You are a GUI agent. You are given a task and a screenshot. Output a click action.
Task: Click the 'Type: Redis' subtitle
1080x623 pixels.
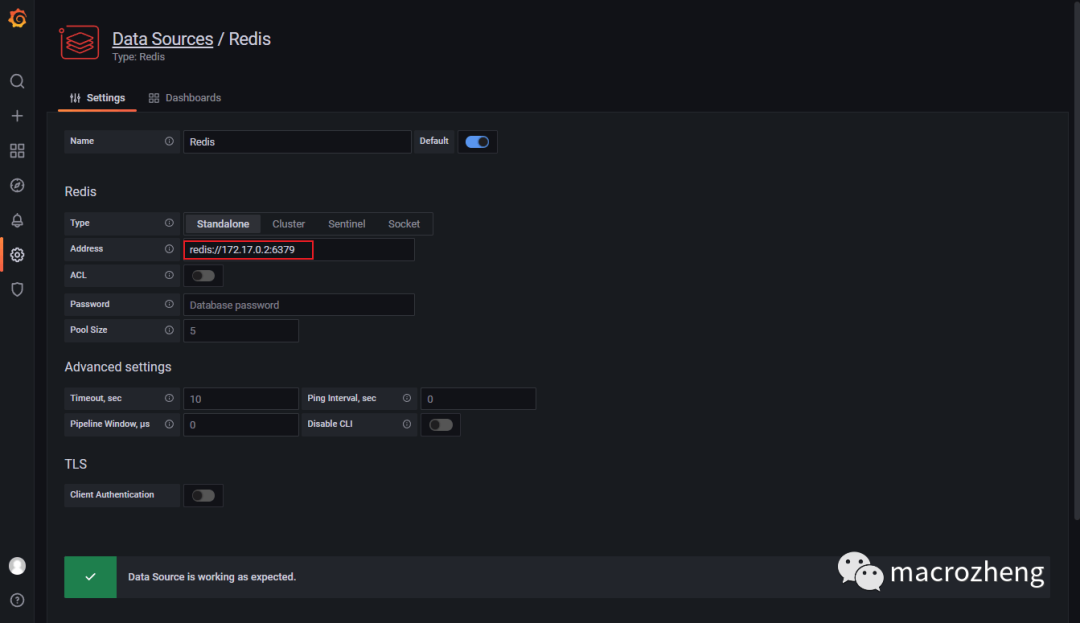[x=138, y=57]
